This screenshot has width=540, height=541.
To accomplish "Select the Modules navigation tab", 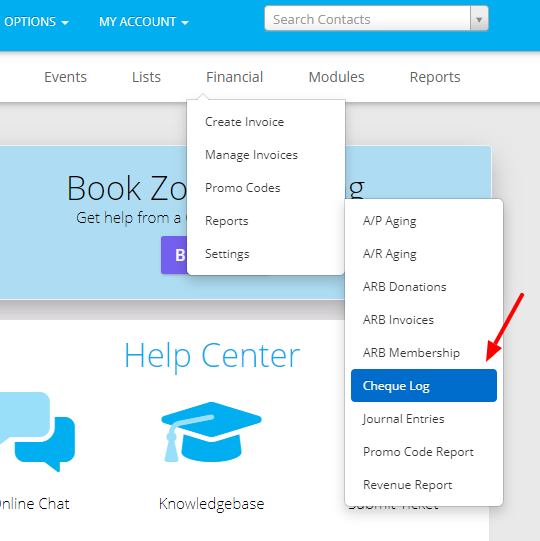I will 336,77.
